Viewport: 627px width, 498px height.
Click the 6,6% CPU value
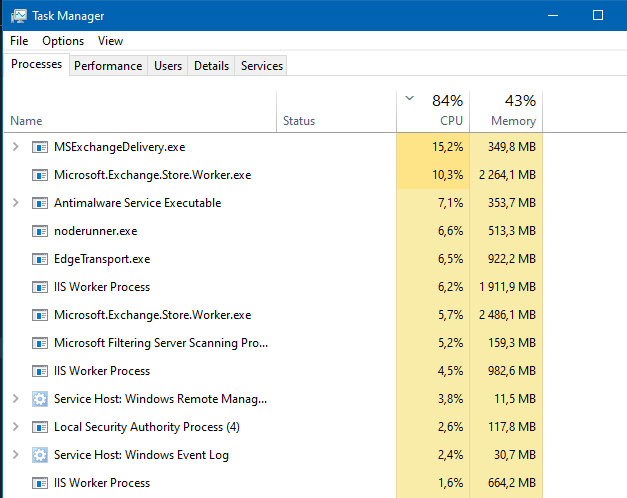coord(450,231)
